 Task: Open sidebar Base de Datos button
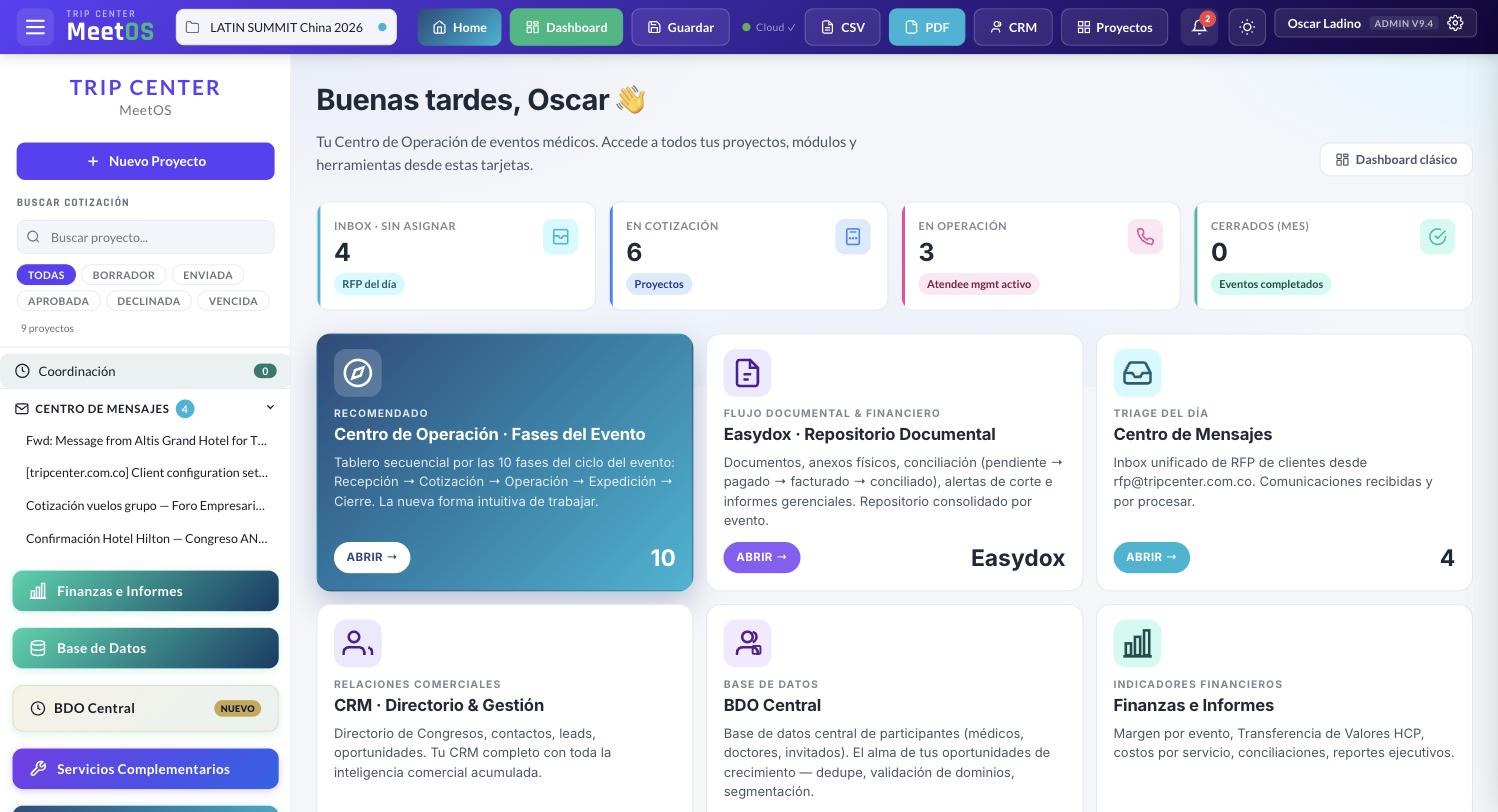point(145,648)
